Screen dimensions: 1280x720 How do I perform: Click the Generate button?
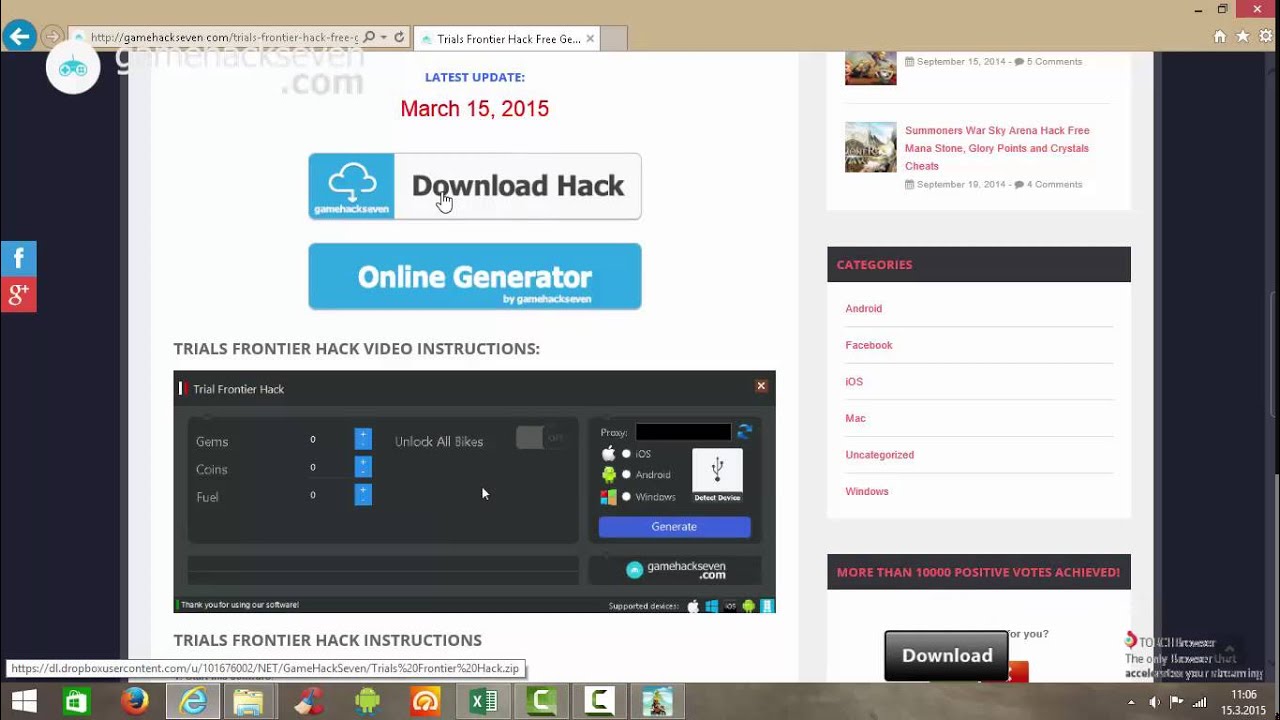tap(674, 527)
